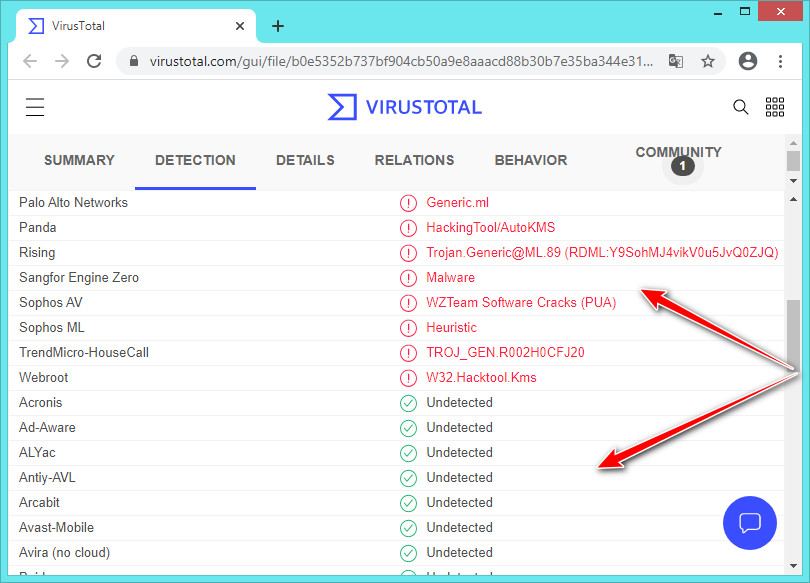The width and height of the screenshot is (810, 583).
Task: Open the search magnifier icon
Action: pos(740,107)
